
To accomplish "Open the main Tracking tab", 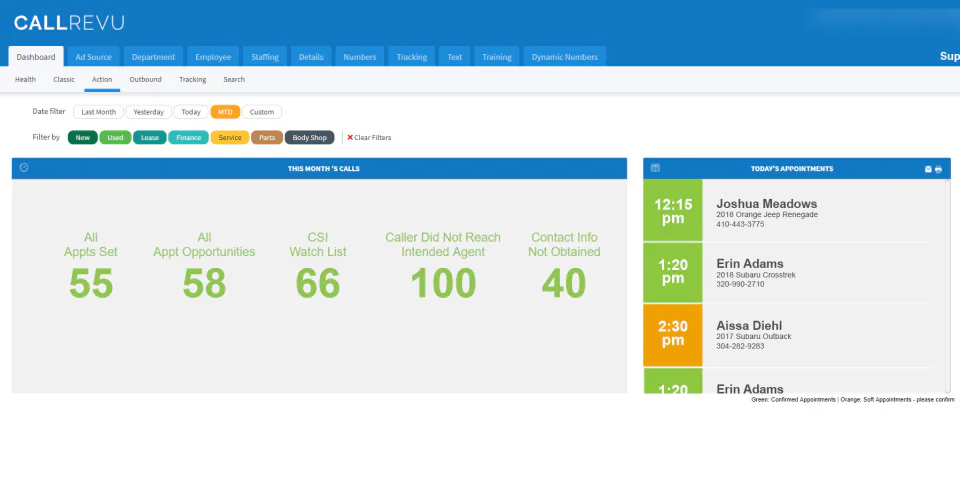I will coord(411,57).
